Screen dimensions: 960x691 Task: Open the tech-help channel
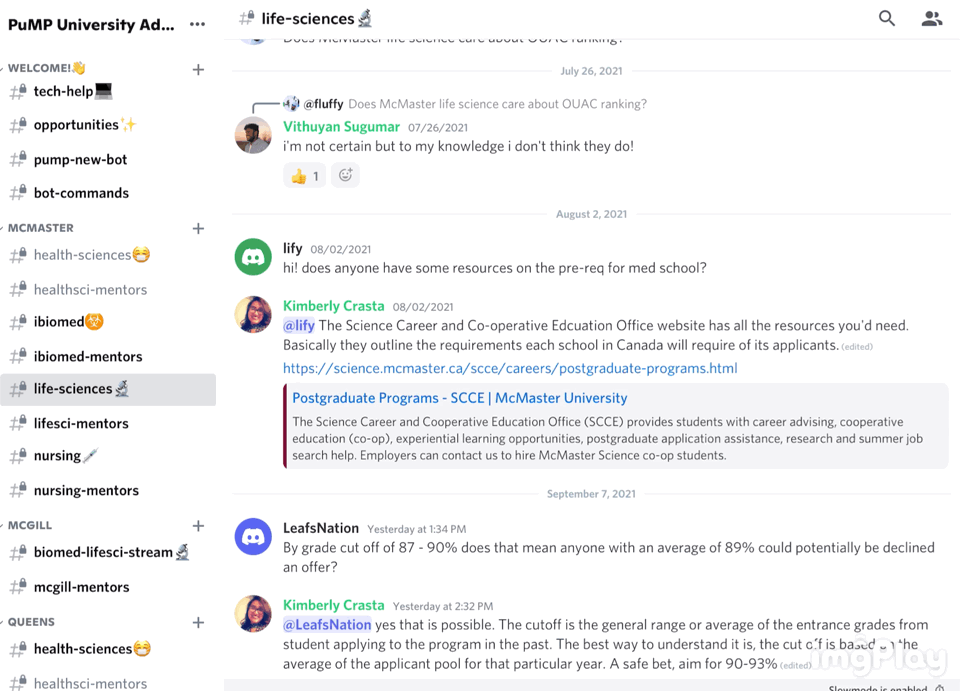click(x=63, y=91)
